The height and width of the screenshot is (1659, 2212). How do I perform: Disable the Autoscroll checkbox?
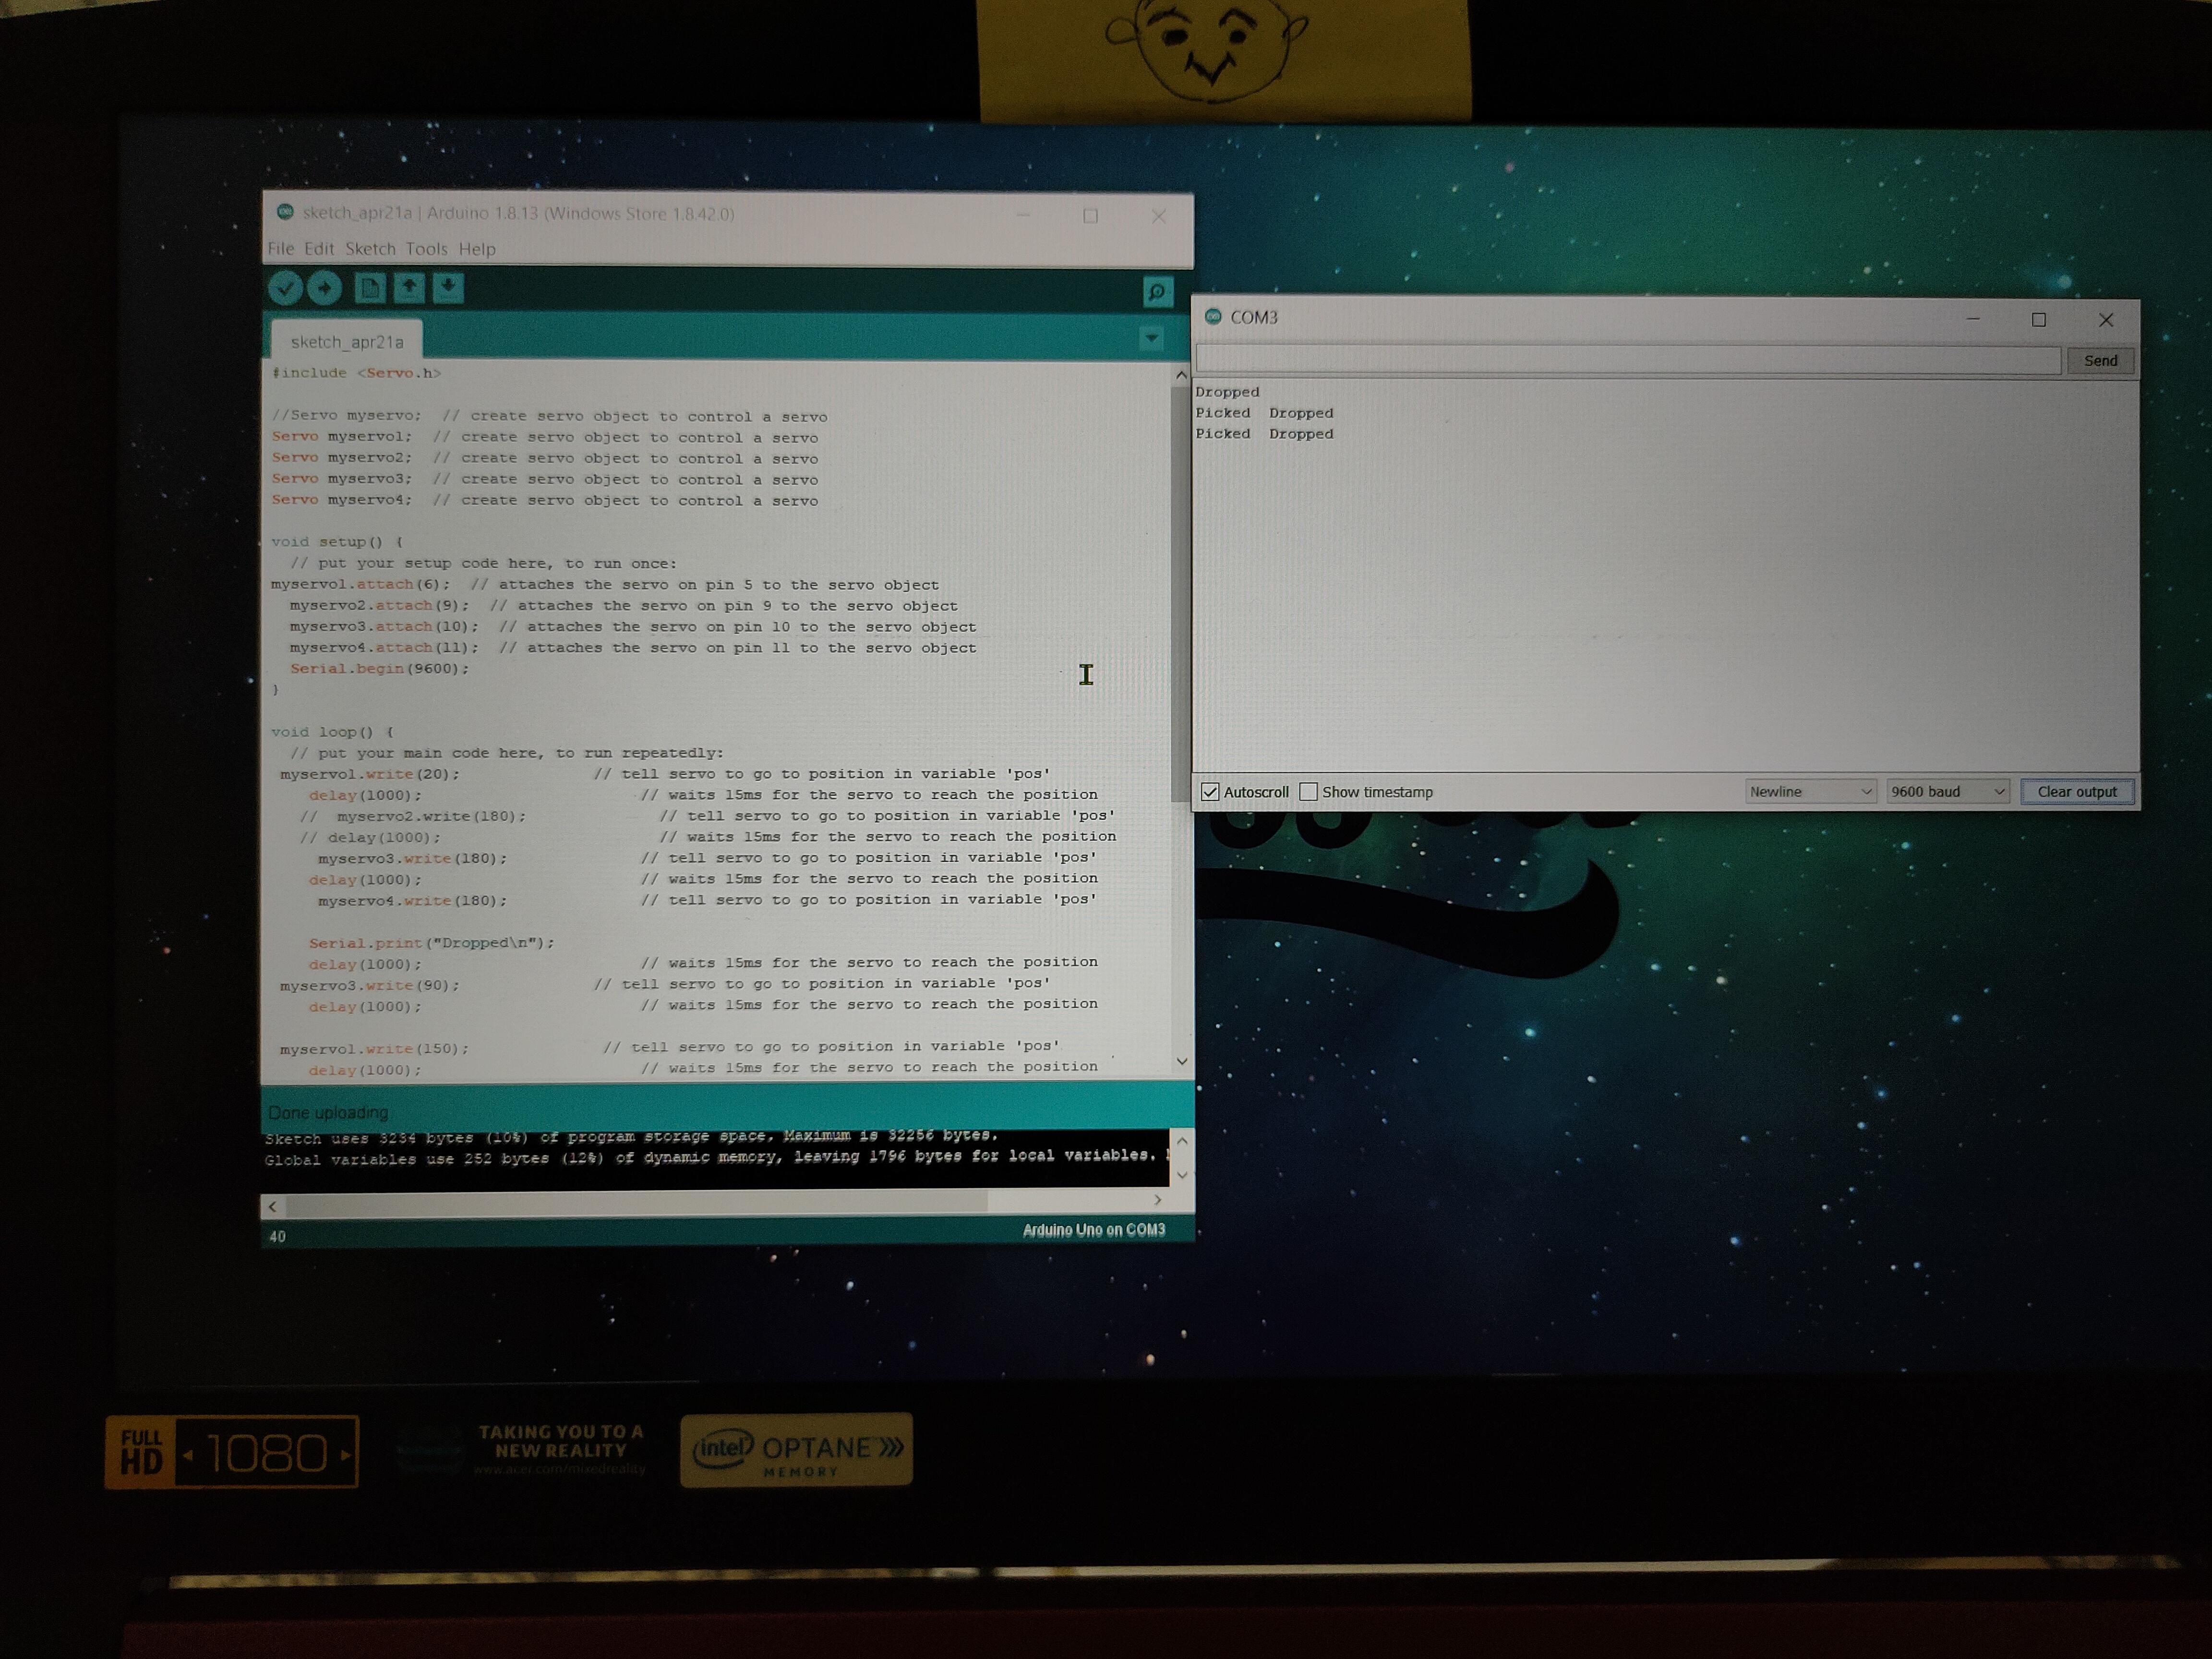point(1210,792)
